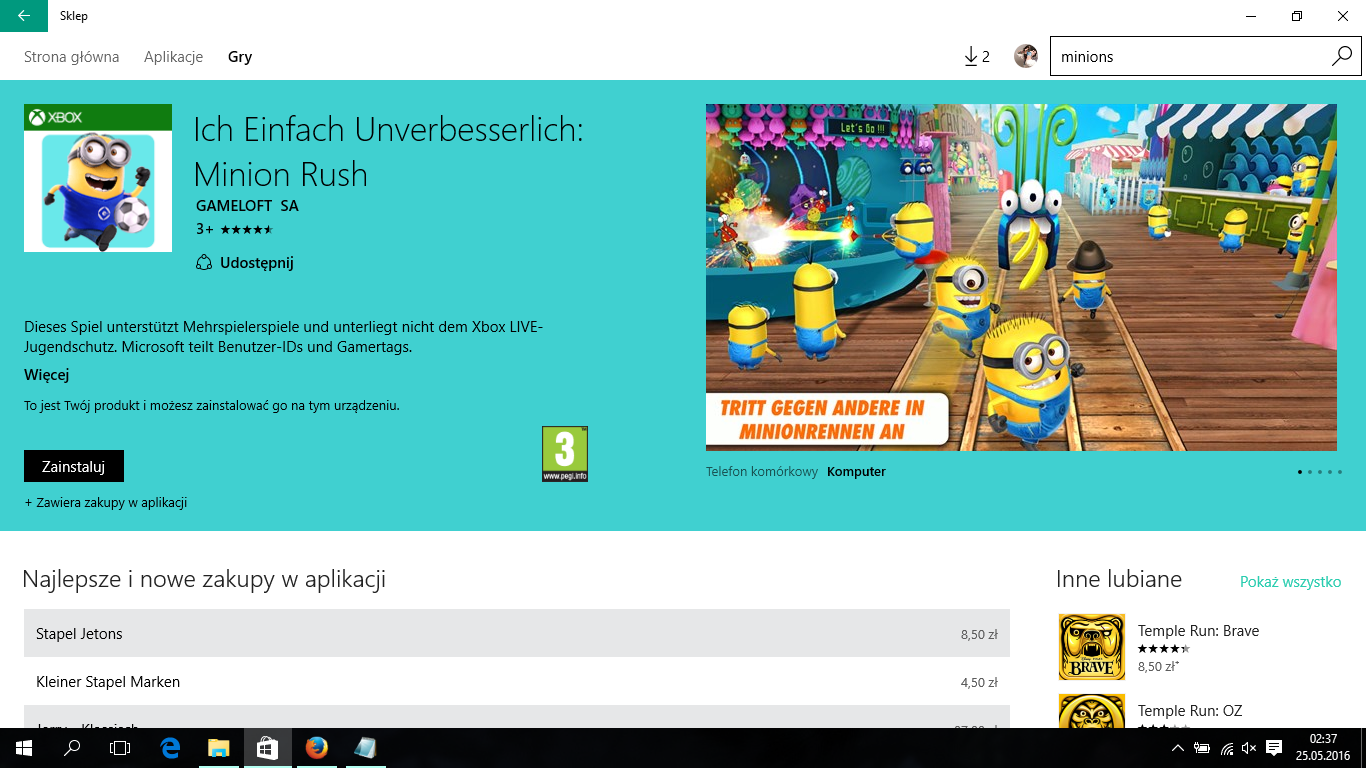The width and height of the screenshot is (1366, 768).
Task: Open Task View on the taskbar
Action: coord(120,748)
